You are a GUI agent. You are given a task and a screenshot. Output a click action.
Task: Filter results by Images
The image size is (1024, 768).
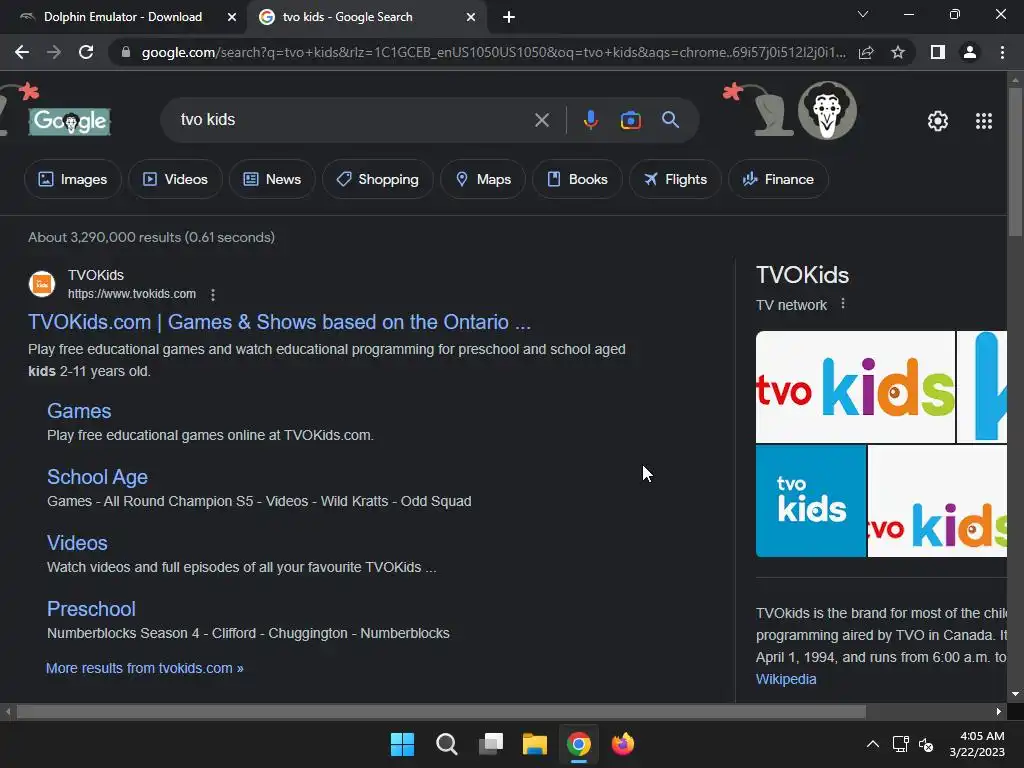(x=72, y=179)
